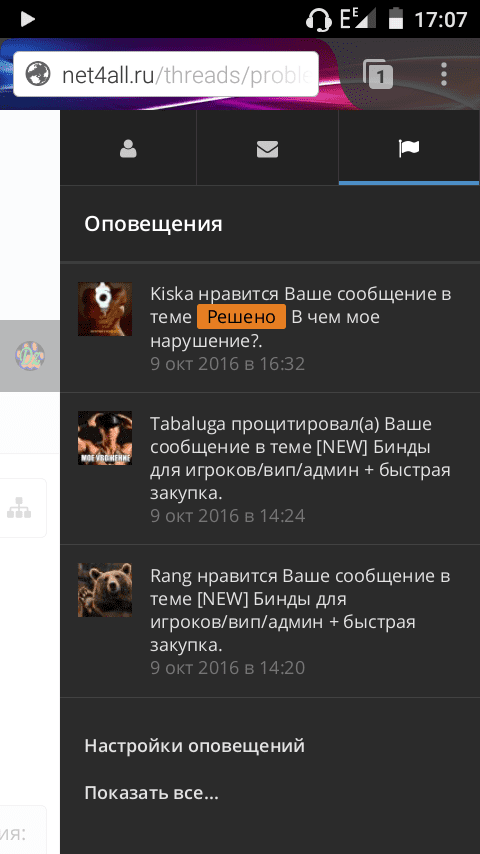
Task: Tap the sitemap hierarchy icon at left
Action: click(x=19, y=508)
